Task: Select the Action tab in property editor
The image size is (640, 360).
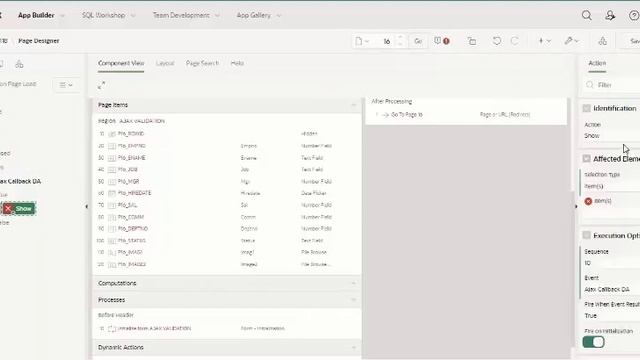Action: 597,63
